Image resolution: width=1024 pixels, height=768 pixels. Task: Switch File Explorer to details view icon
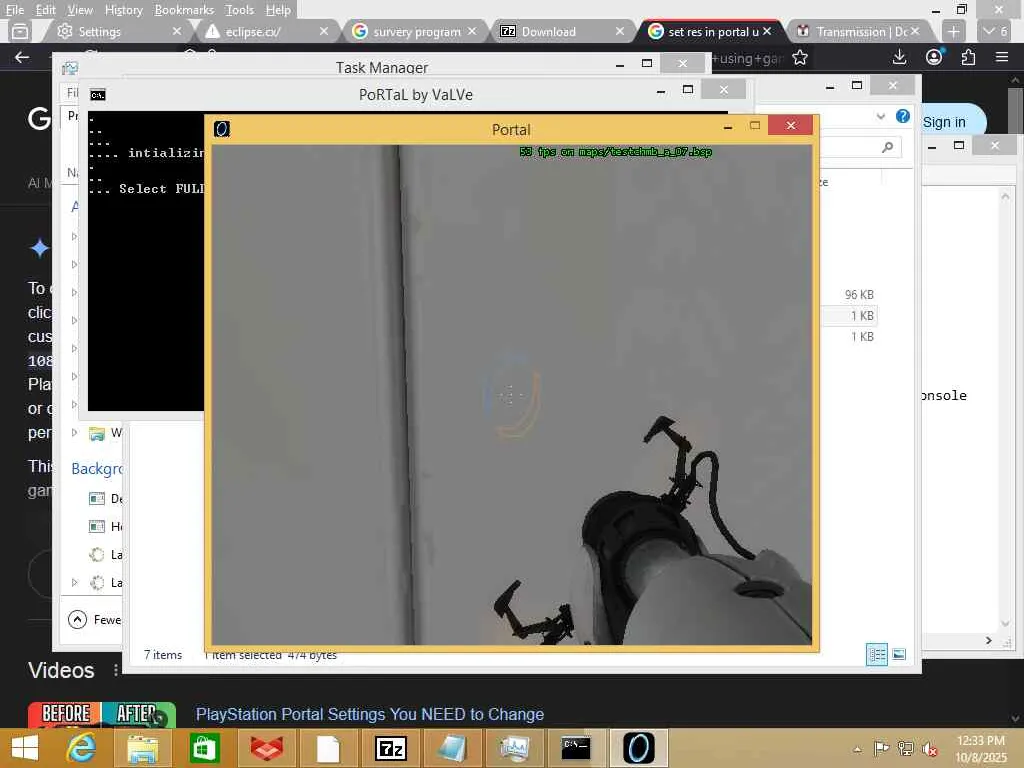876,654
